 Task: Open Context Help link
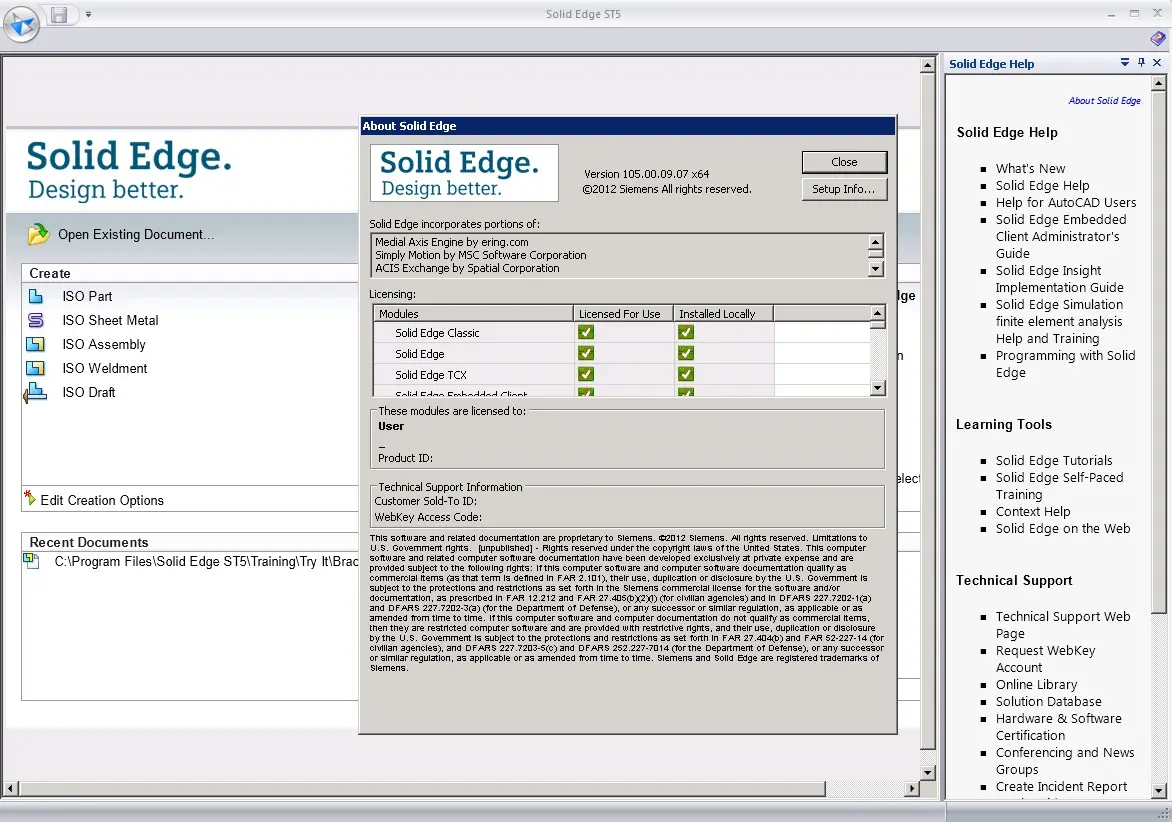tap(1033, 512)
